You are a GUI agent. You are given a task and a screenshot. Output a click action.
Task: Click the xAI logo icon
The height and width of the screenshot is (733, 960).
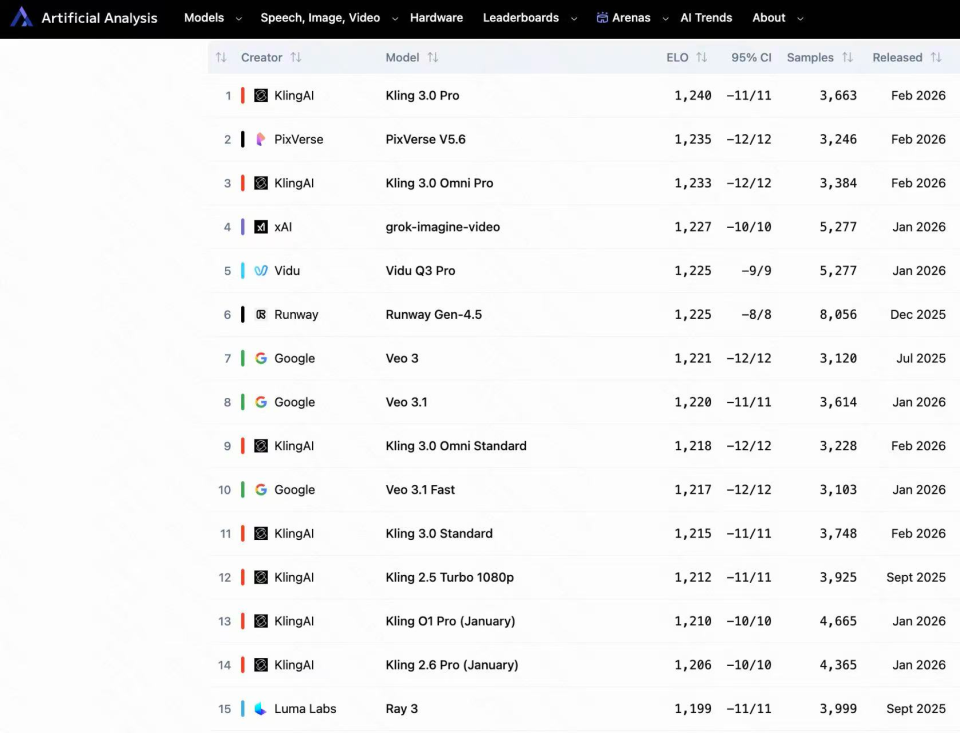click(x=261, y=227)
